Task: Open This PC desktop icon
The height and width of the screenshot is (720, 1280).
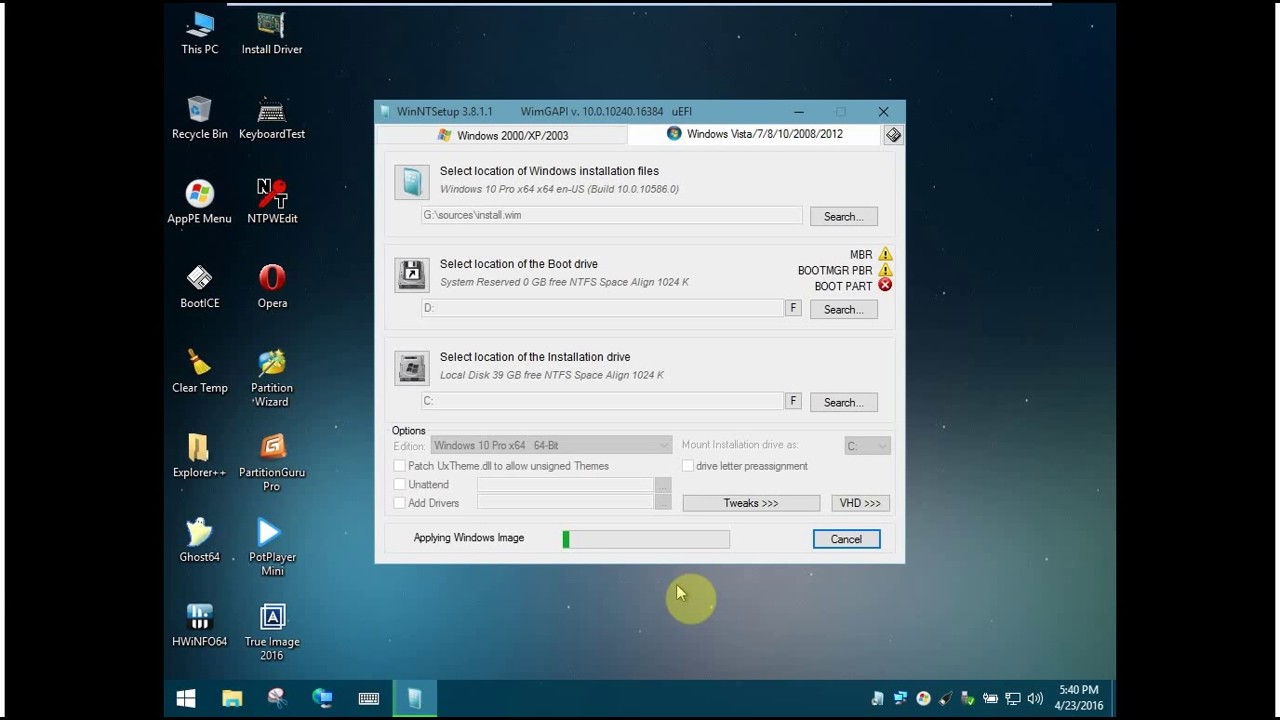Action: click(x=199, y=33)
